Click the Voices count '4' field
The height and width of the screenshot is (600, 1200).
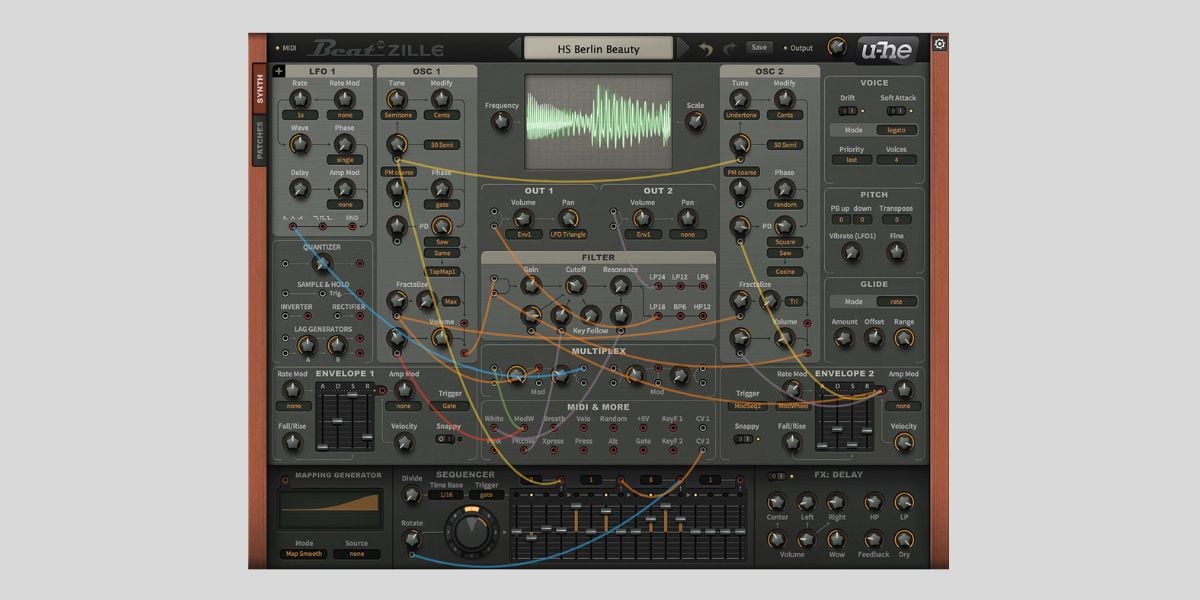coord(897,160)
